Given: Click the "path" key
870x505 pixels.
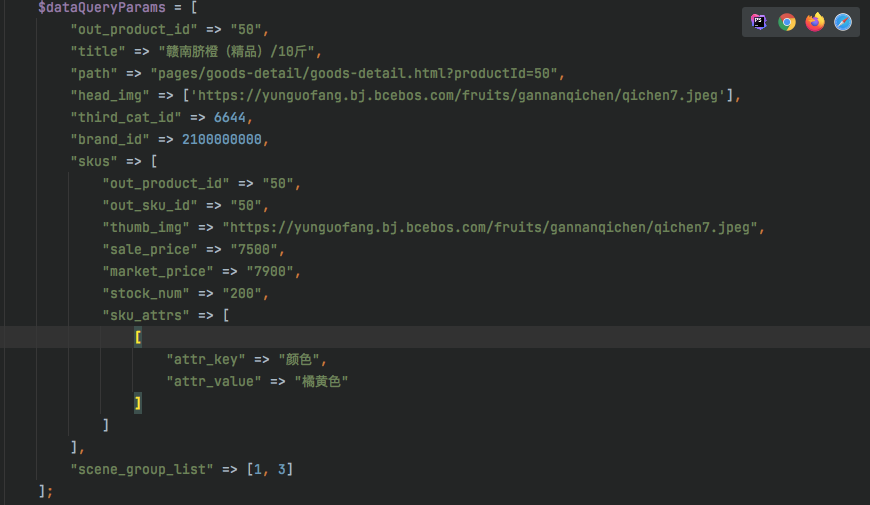Looking at the screenshot, I should point(94,74).
